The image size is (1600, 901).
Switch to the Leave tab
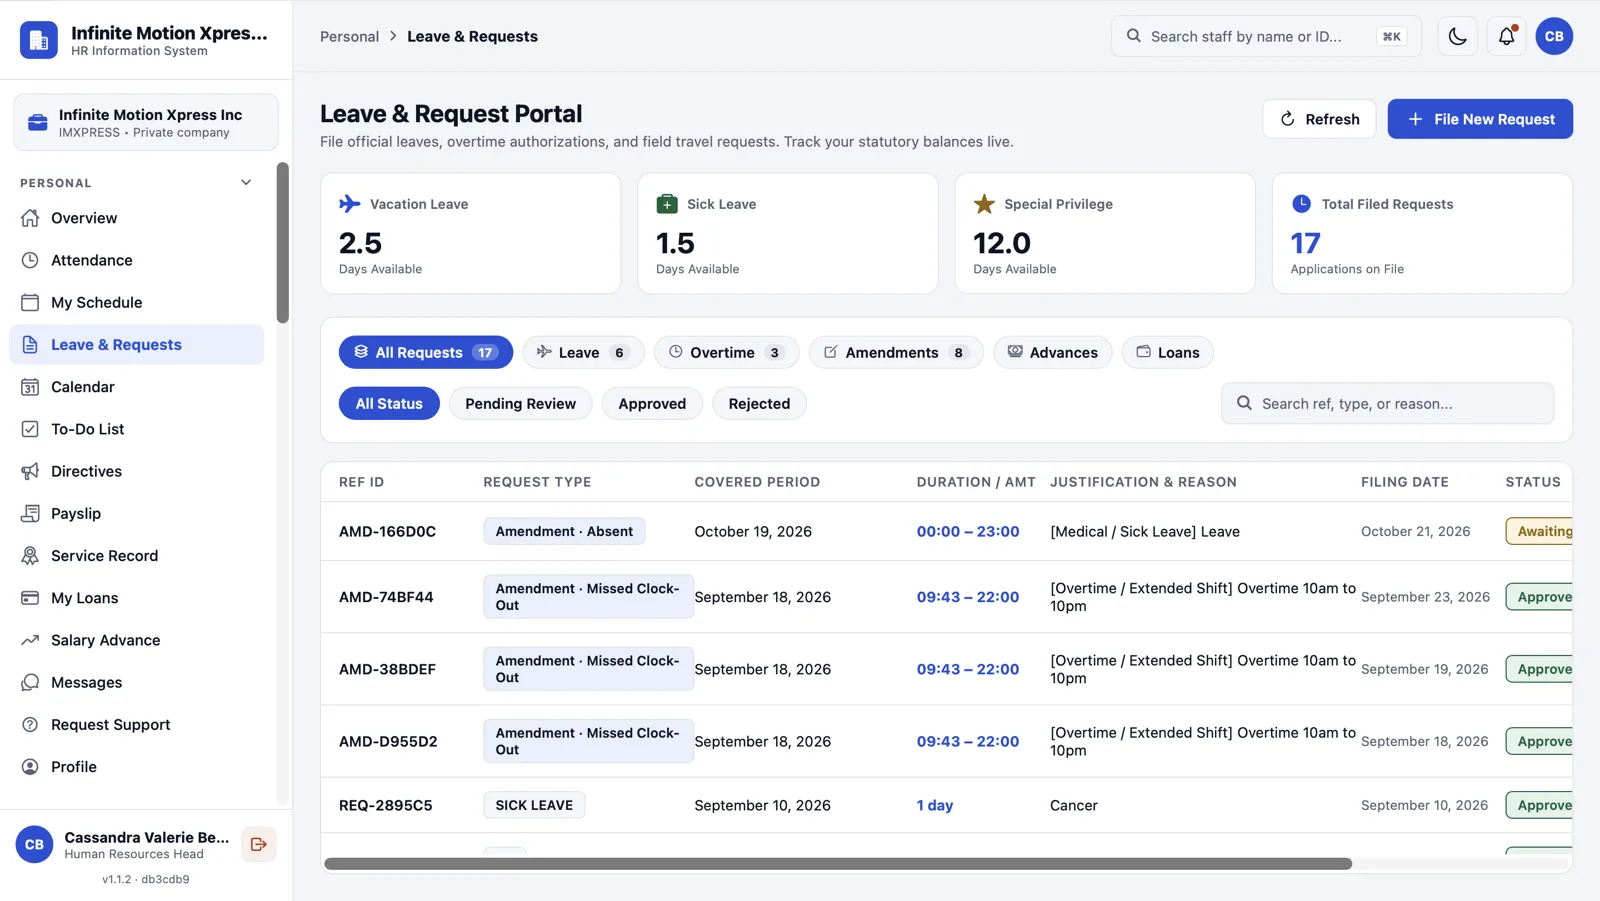pos(583,352)
